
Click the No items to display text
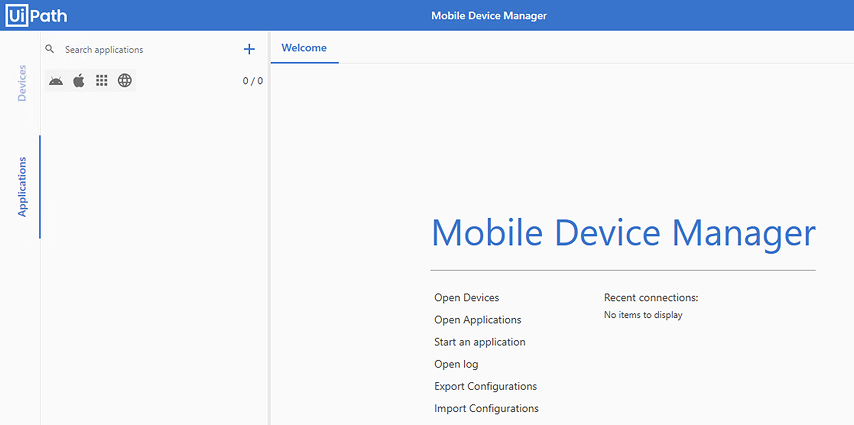[x=643, y=315]
